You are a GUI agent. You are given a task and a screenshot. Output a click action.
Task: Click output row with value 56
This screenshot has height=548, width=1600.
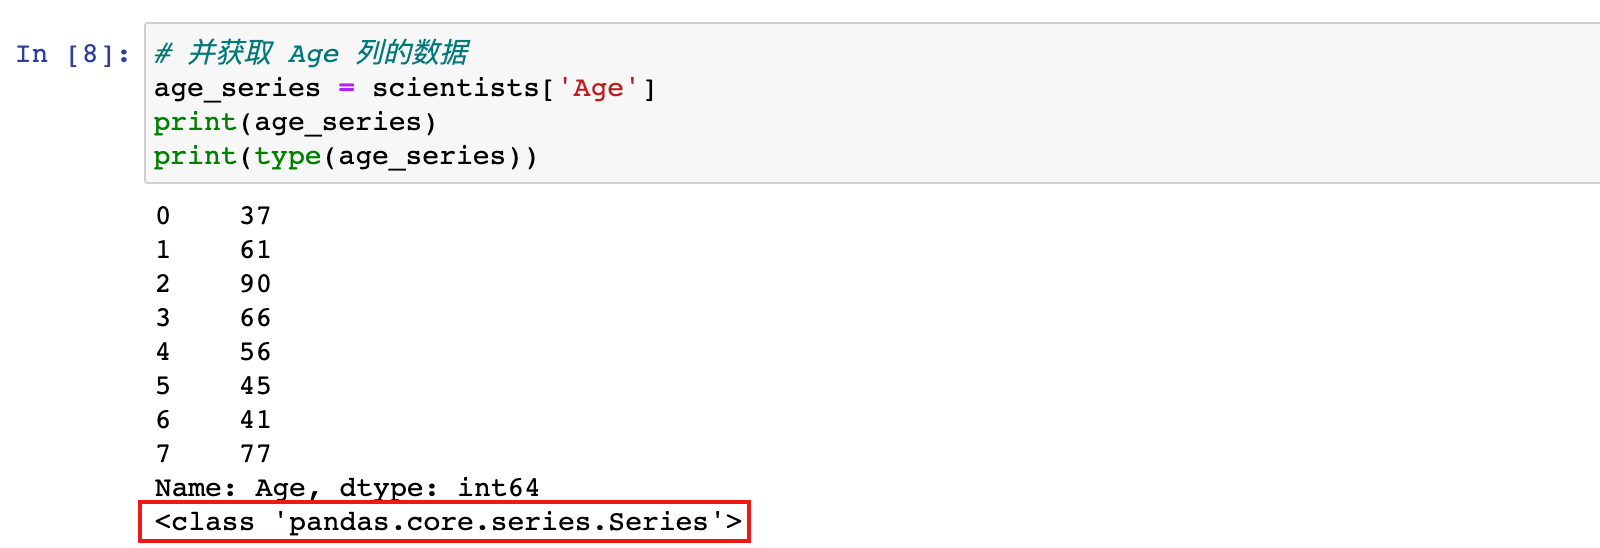(213, 352)
